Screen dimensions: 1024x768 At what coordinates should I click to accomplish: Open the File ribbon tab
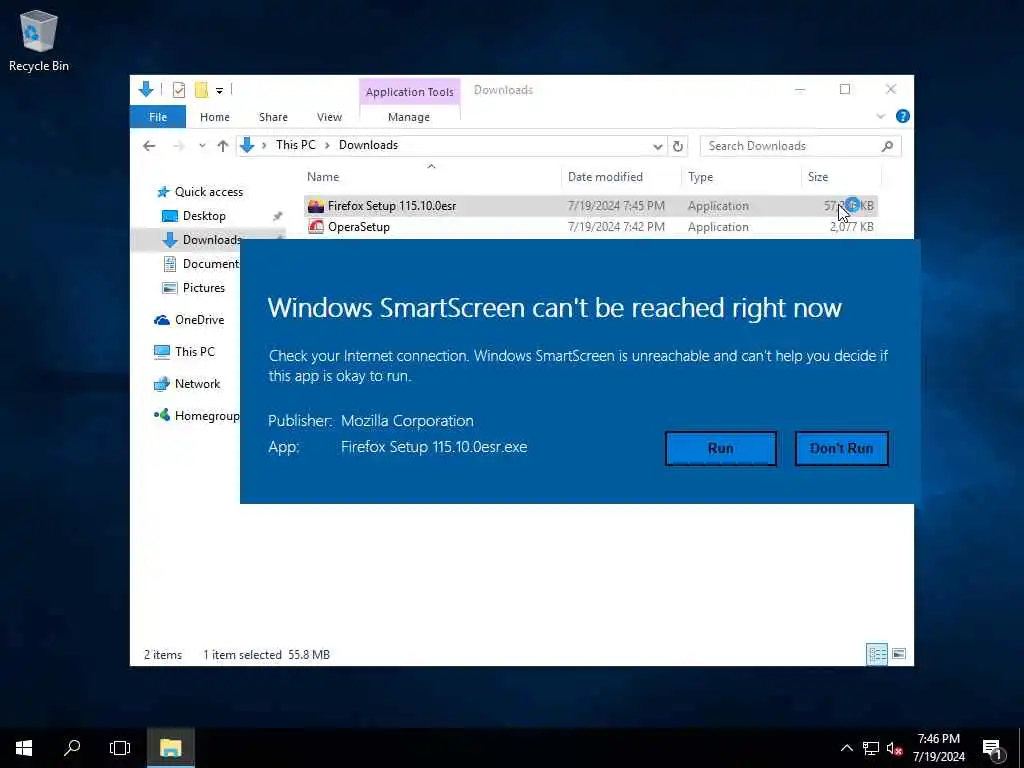point(158,117)
